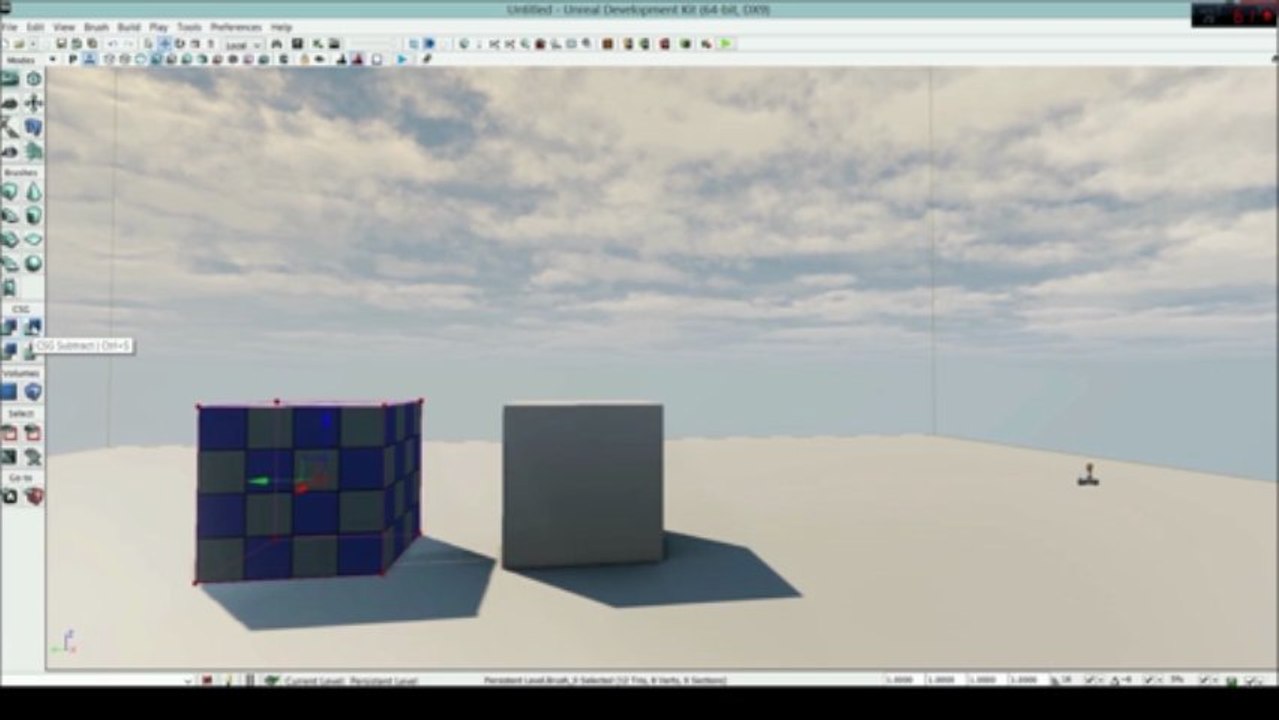The image size is (1279, 720).
Task: Click blue Play in Viewport arrow
Action: (x=402, y=60)
